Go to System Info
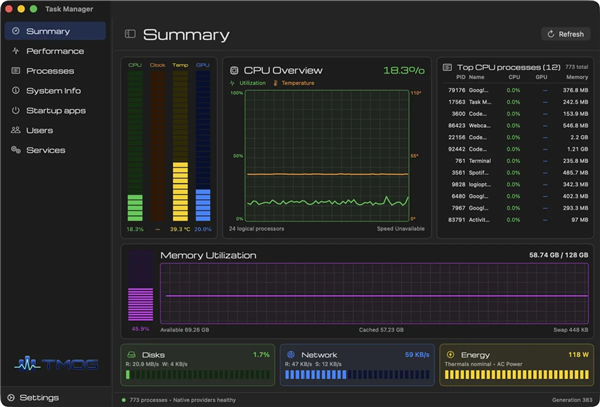 pos(55,91)
